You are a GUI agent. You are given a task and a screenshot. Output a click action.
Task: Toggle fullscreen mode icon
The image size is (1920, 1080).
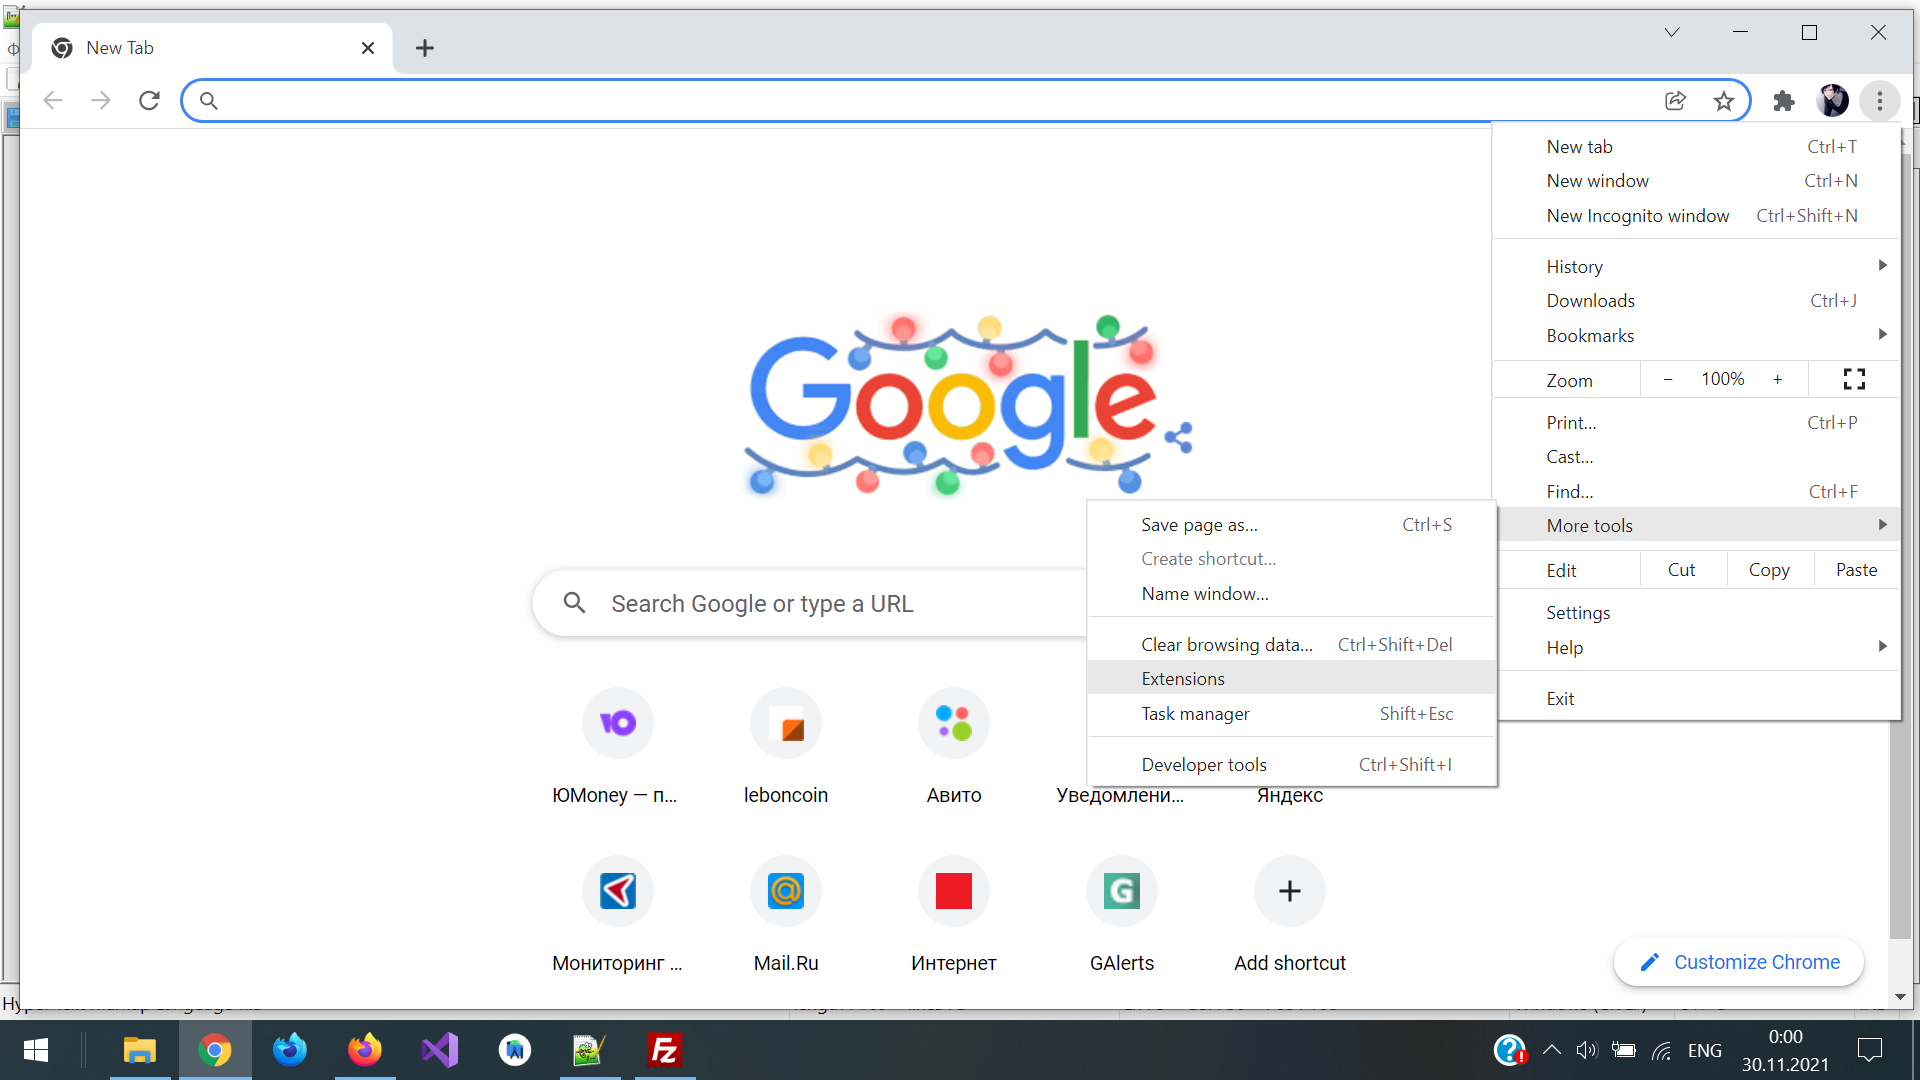click(1854, 379)
